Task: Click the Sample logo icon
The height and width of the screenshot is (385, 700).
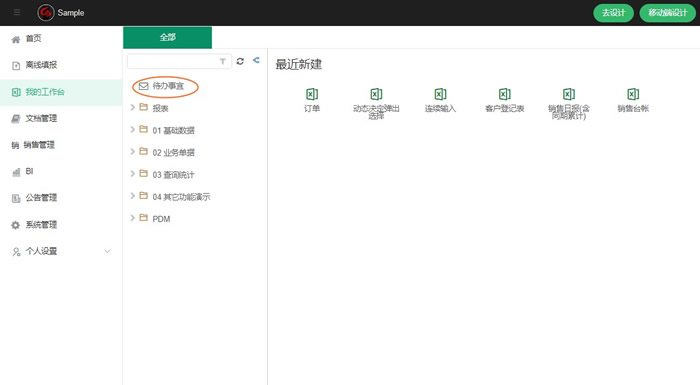Action: [46, 13]
